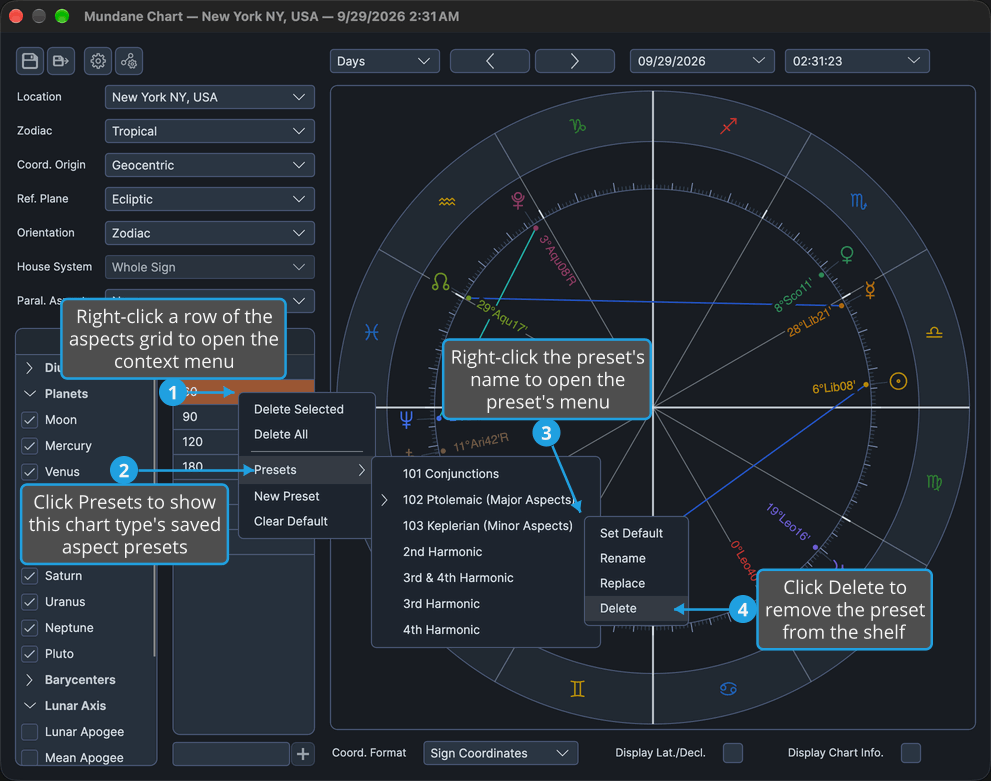This screenshot has width=991, height=781.
Task: Click the export chart icon
Action: tap(61, 61)
